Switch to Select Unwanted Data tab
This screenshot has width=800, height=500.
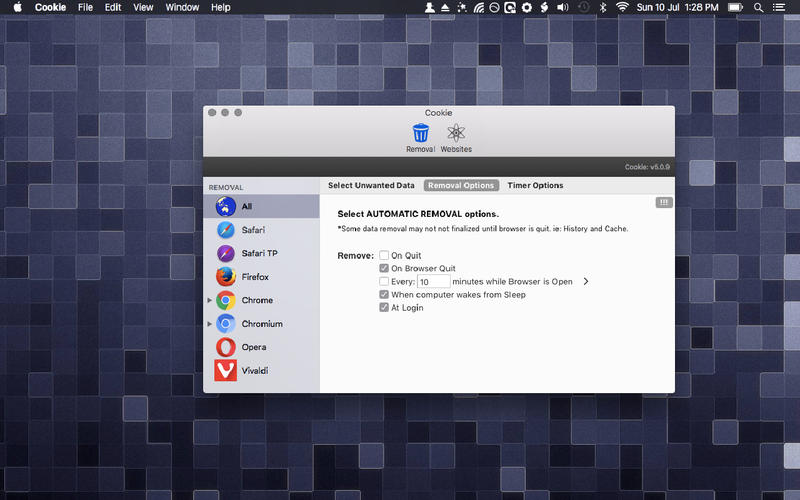coord(371,185)
